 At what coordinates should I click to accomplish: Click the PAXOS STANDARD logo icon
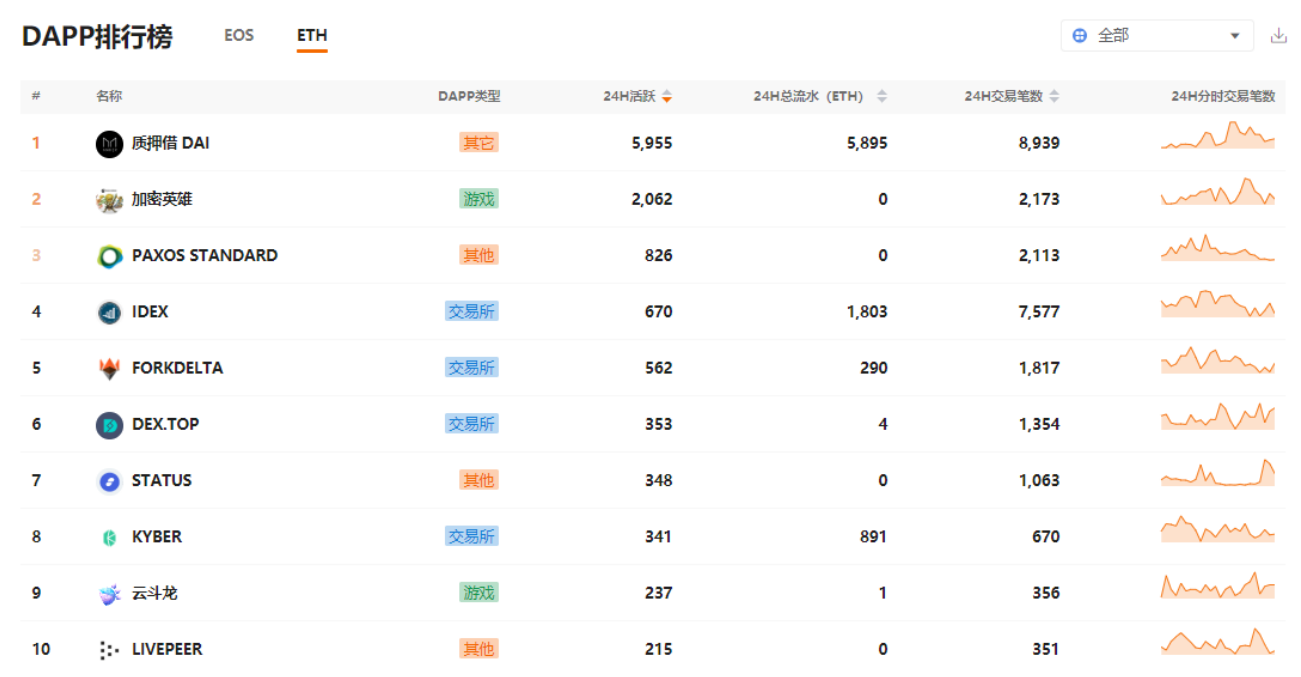[109, 256]
